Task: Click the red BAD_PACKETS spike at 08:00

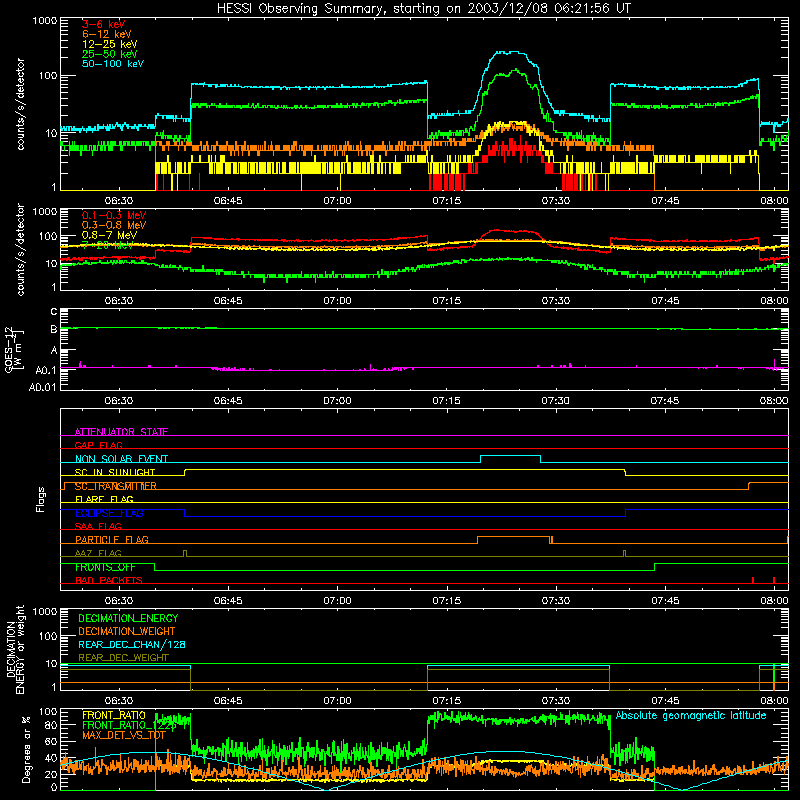Action: (x=774, y=580)
